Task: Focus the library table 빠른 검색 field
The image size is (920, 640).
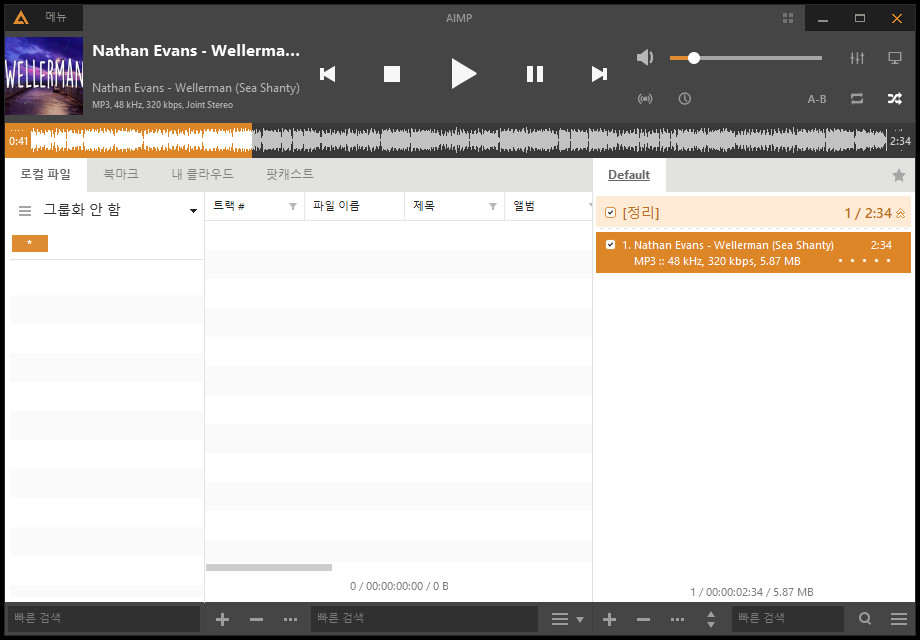Action: pos(424,618)
